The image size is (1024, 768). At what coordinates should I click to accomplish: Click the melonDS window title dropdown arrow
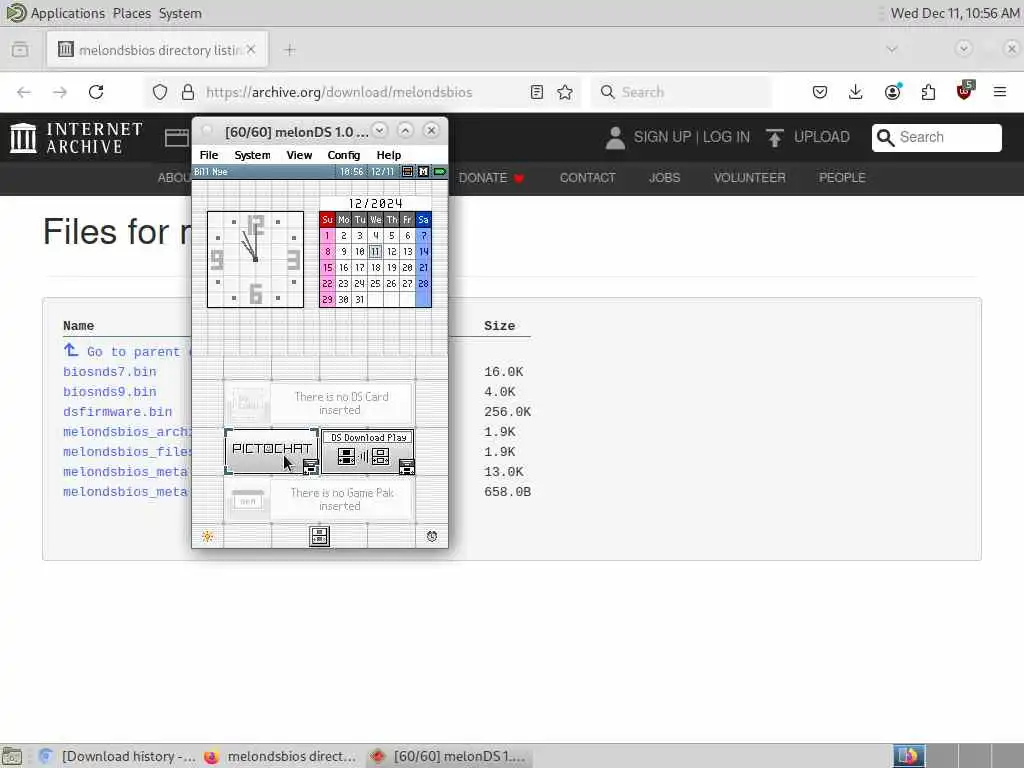click(379, 131)
